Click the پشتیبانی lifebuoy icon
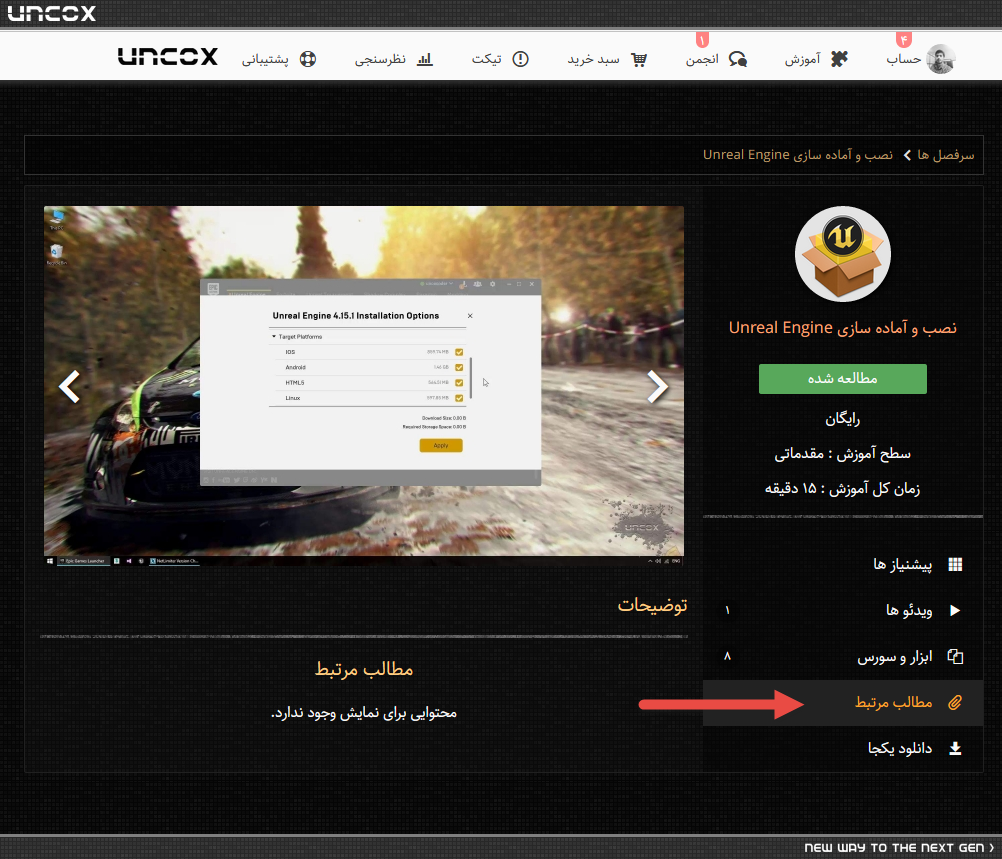The height and width of the screenshot is (859, 1002). [x=308, y=59]
